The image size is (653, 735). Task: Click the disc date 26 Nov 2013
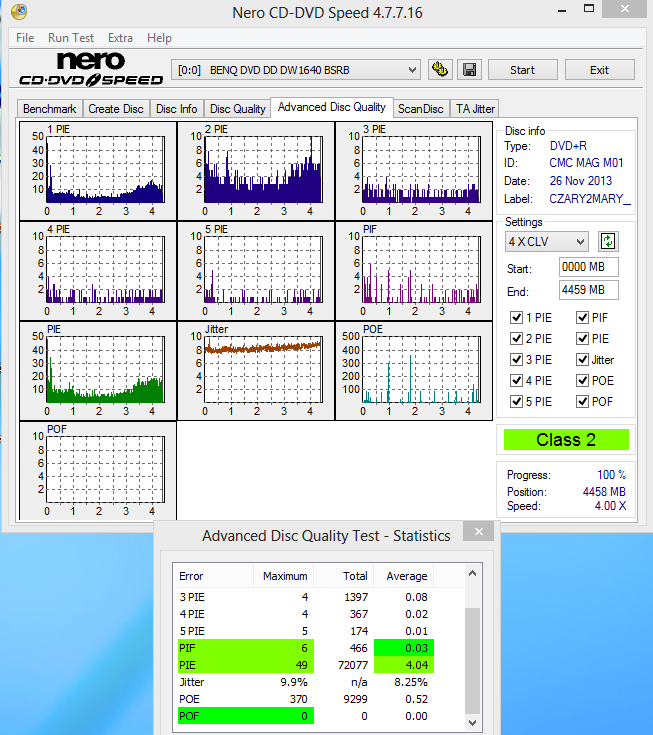tap(581, 180)
